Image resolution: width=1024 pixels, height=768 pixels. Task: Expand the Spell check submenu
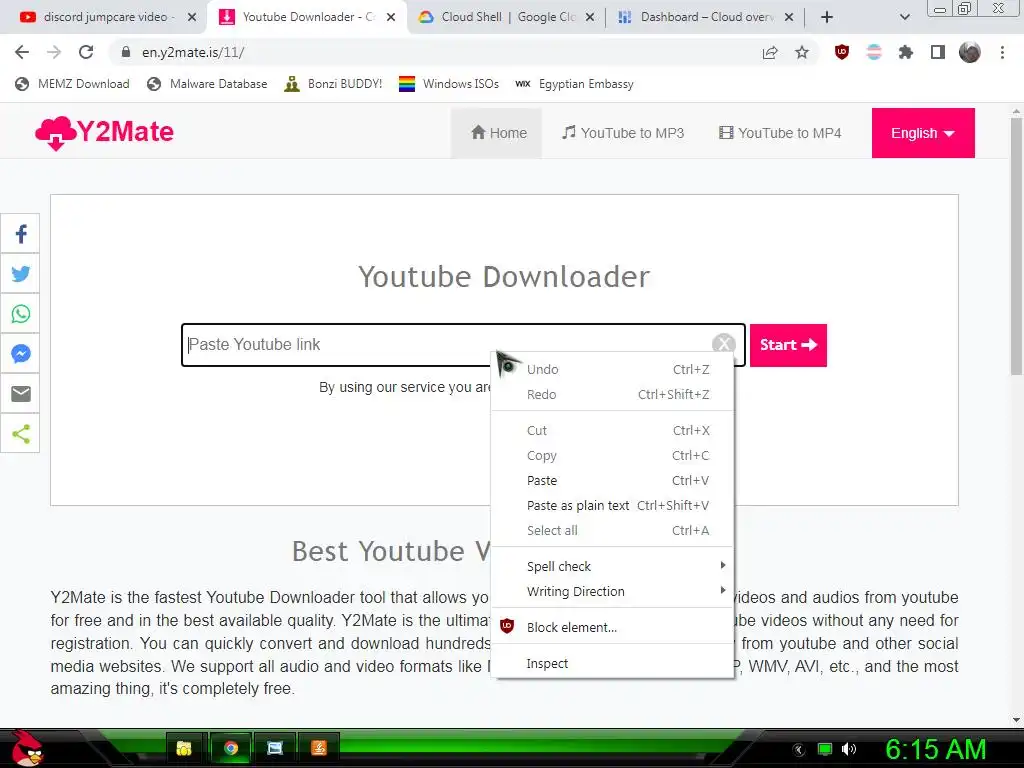[612, 566]
